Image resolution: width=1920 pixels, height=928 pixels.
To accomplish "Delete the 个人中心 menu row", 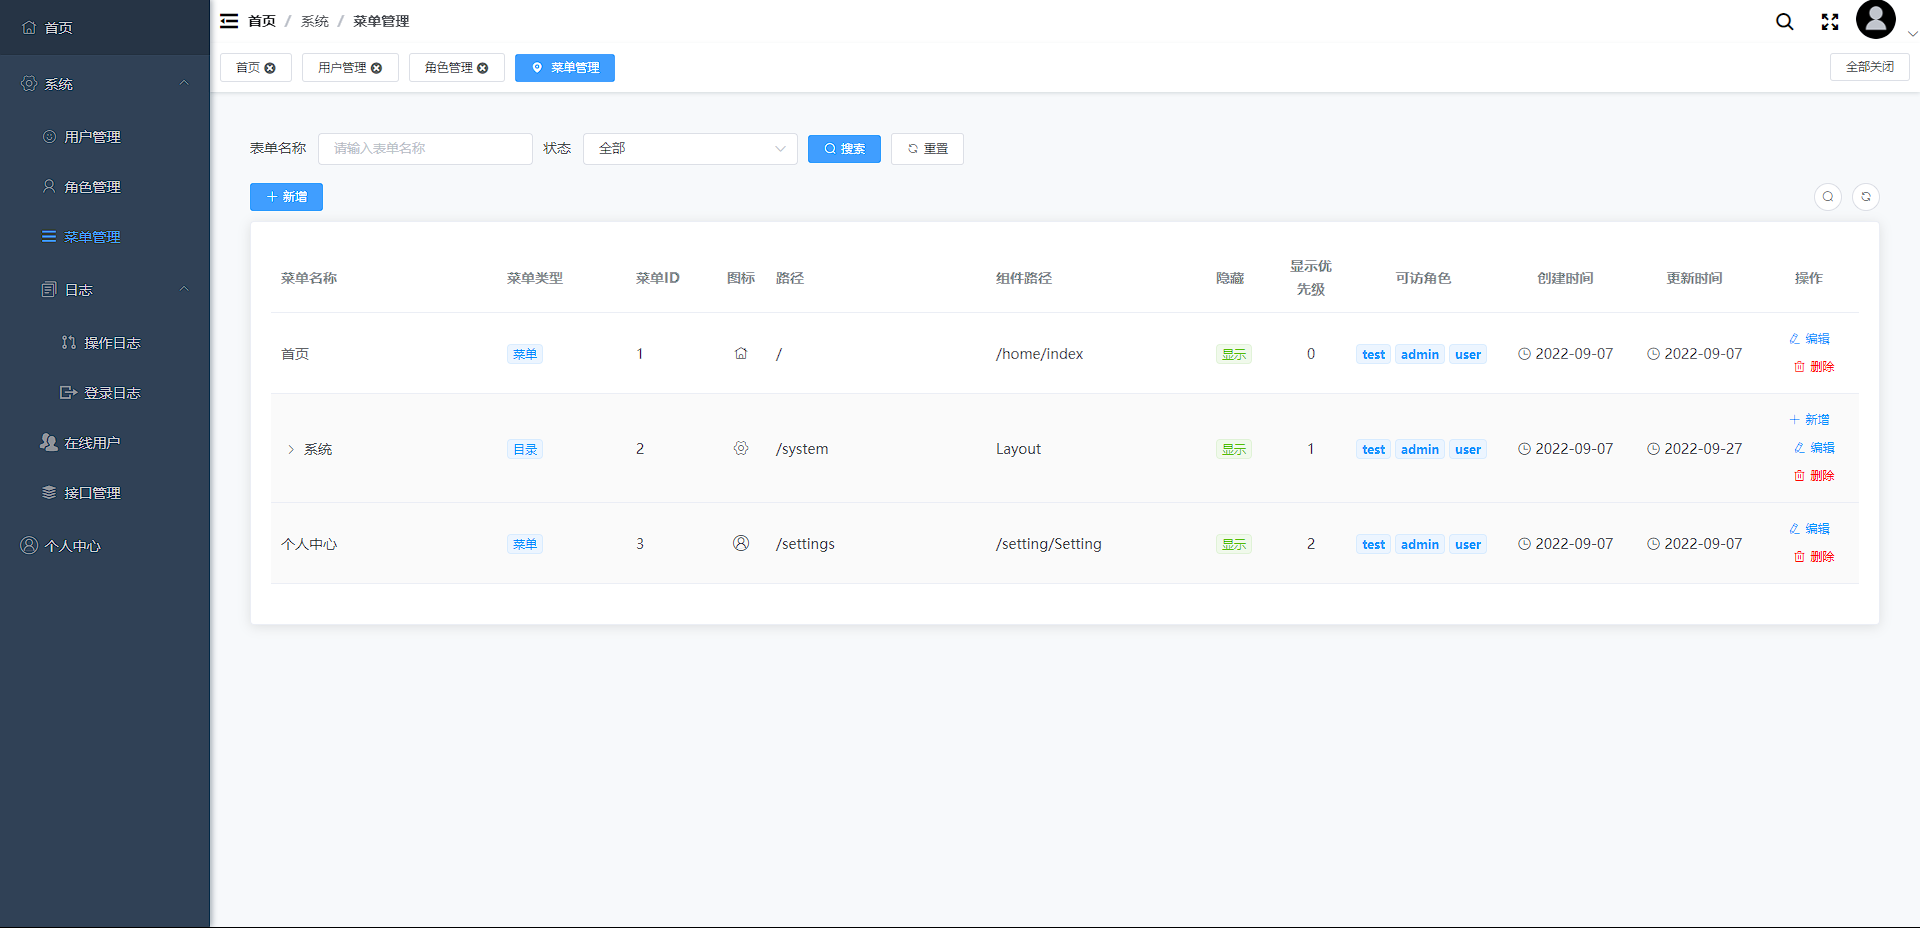I will (1814, 557).
